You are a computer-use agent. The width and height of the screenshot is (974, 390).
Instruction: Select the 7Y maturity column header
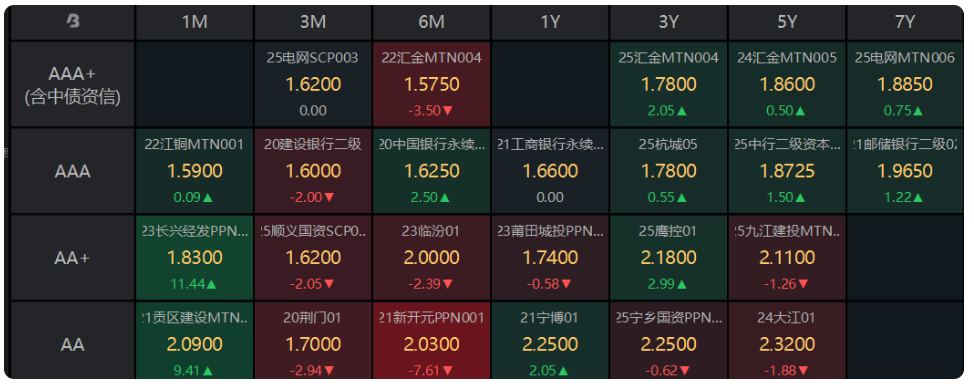[904, 22]
